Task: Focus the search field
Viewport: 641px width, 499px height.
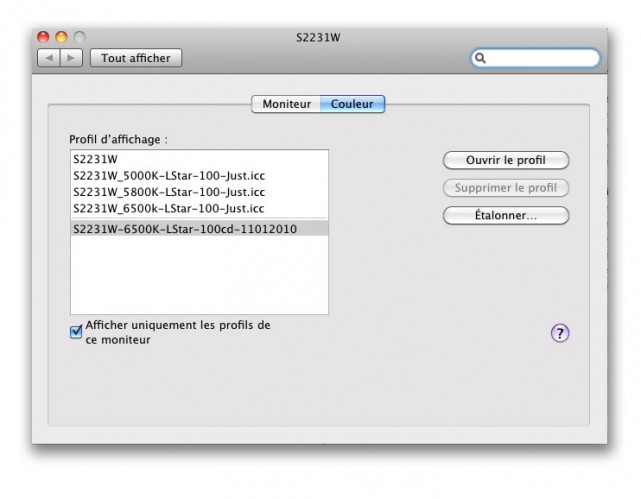Action: coord(535,58)
